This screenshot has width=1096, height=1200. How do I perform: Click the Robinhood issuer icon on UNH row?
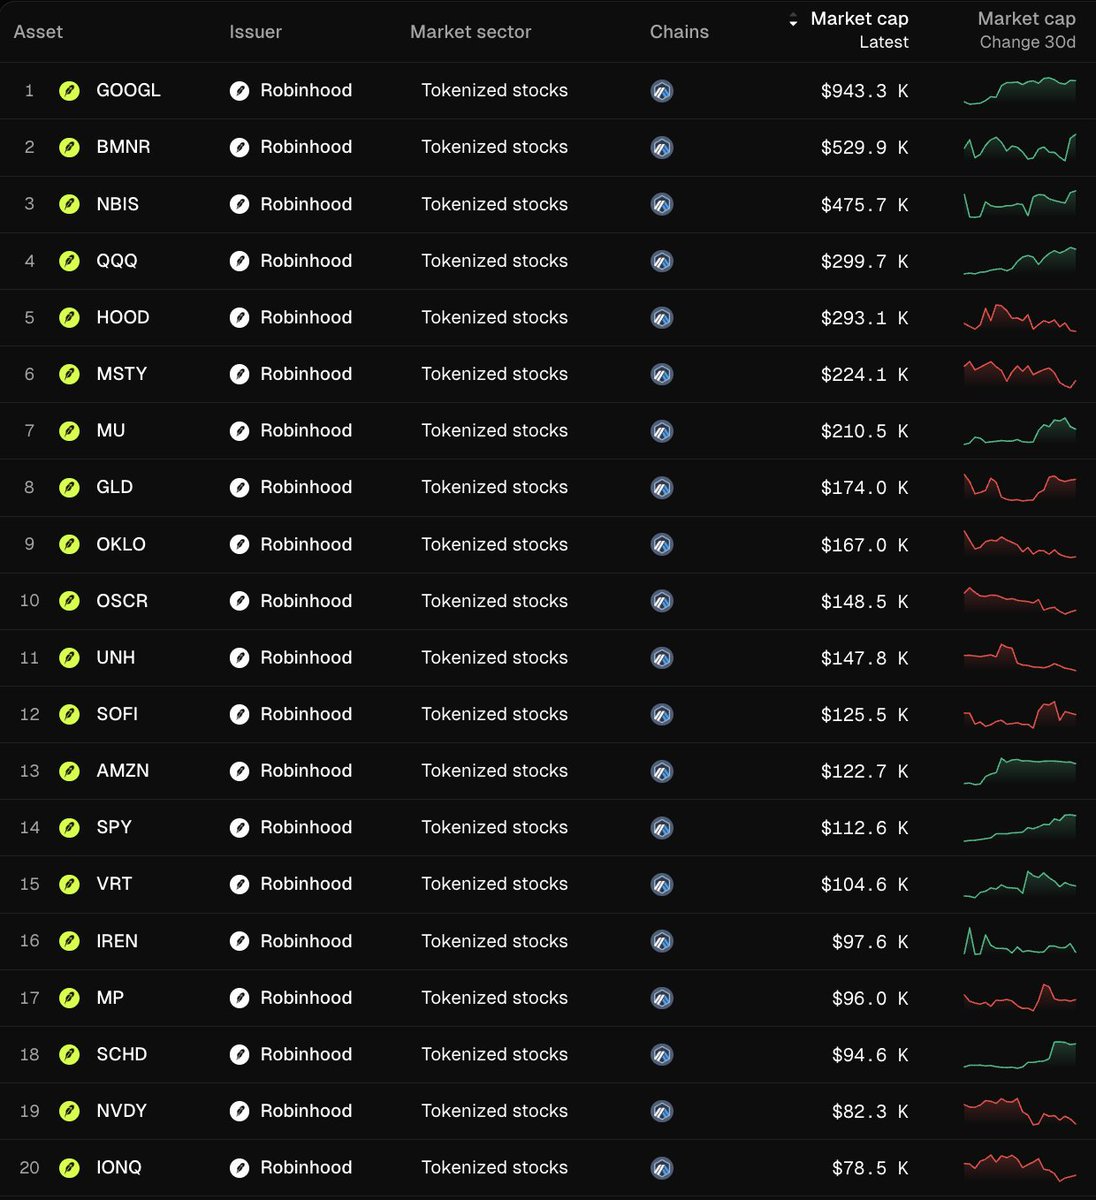(x=240, y=657)
